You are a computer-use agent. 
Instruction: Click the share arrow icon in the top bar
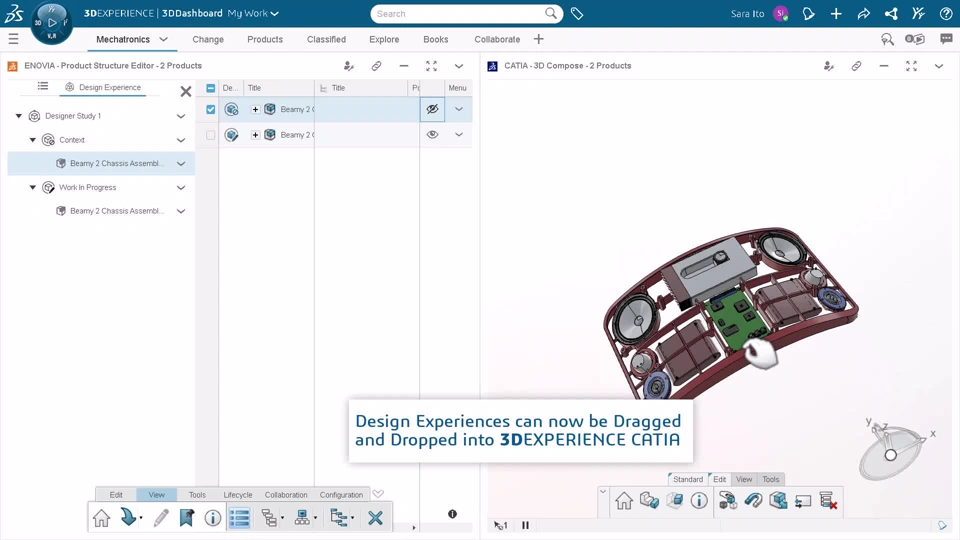863,13
